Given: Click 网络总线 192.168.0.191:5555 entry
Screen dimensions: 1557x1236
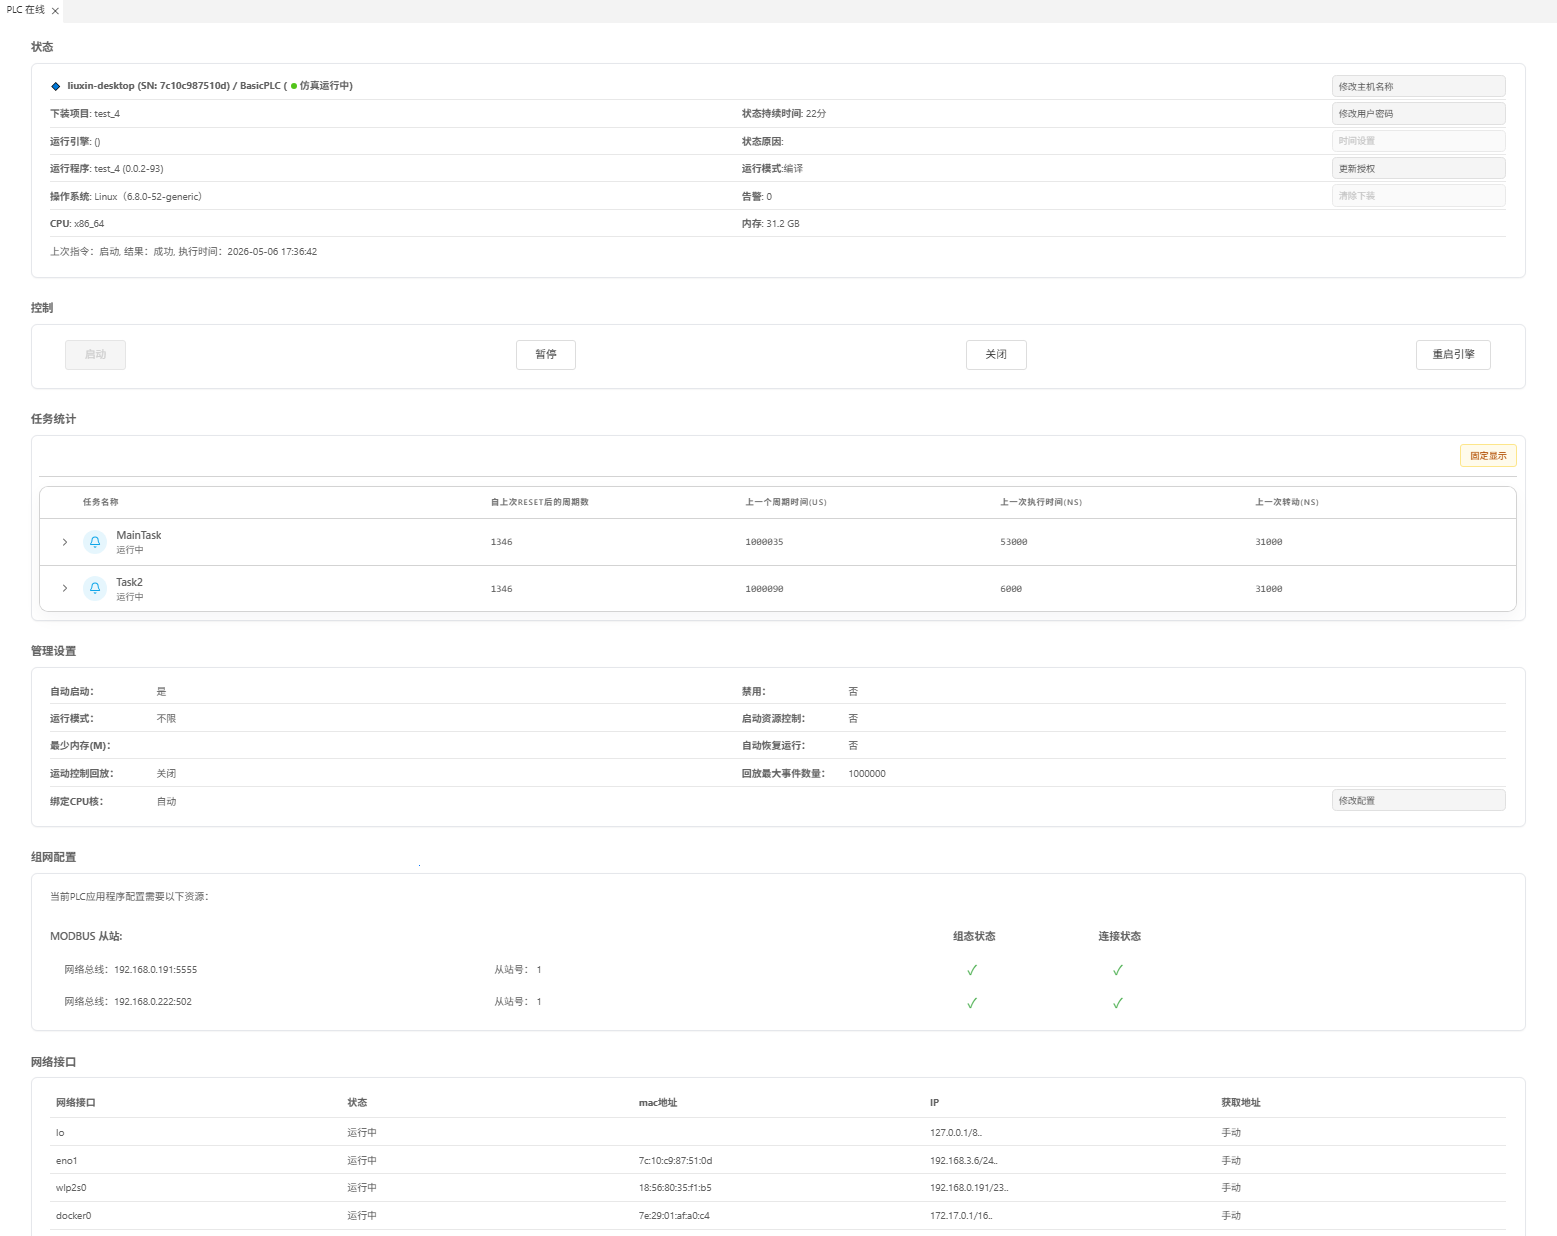Looking at the screenshot, I should (x=131, y=970).
